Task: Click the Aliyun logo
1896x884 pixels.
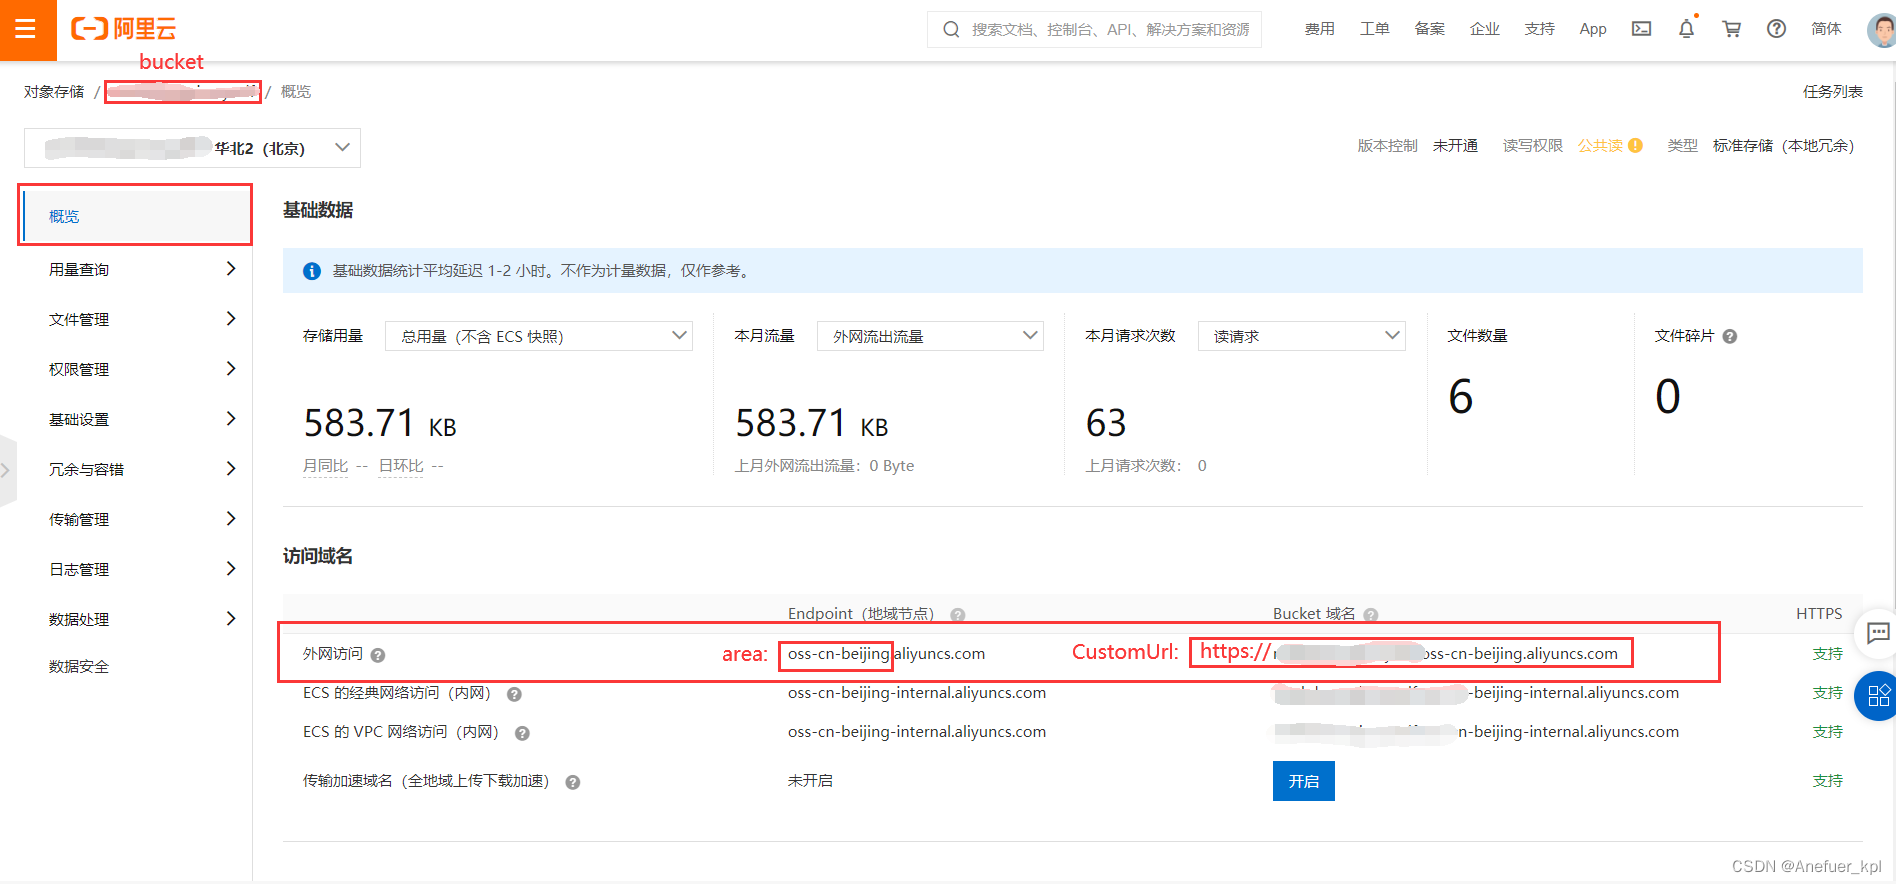Action: pyautogui.click(x=124, y=29)
